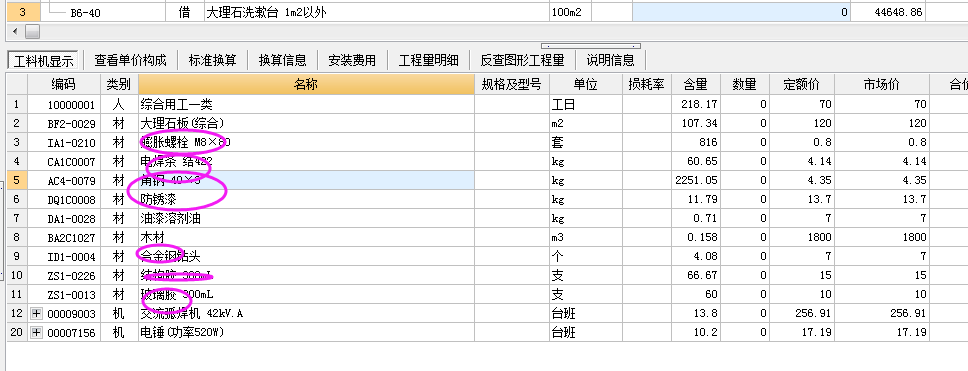Switch to the 工程量明细 tab
The image size is (968, 371).
[x=428, y=60]
